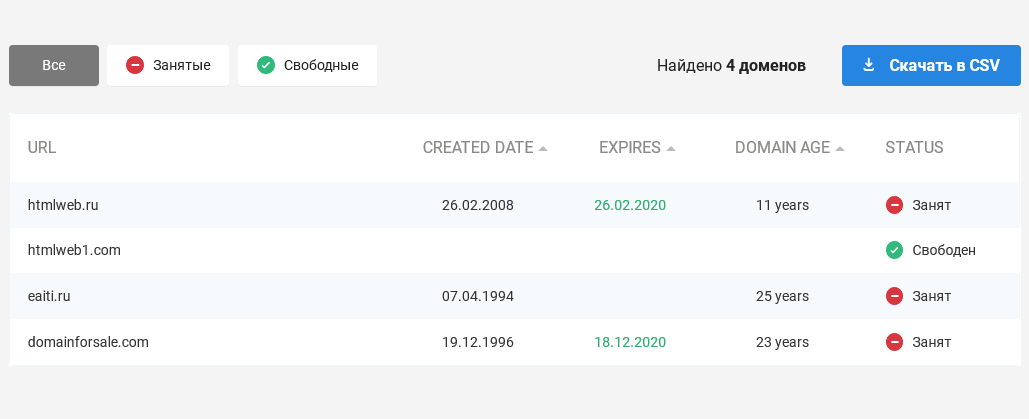Download results with Скачать в CSV
This screenshot has width=1029, height=419.
point(931,65)
